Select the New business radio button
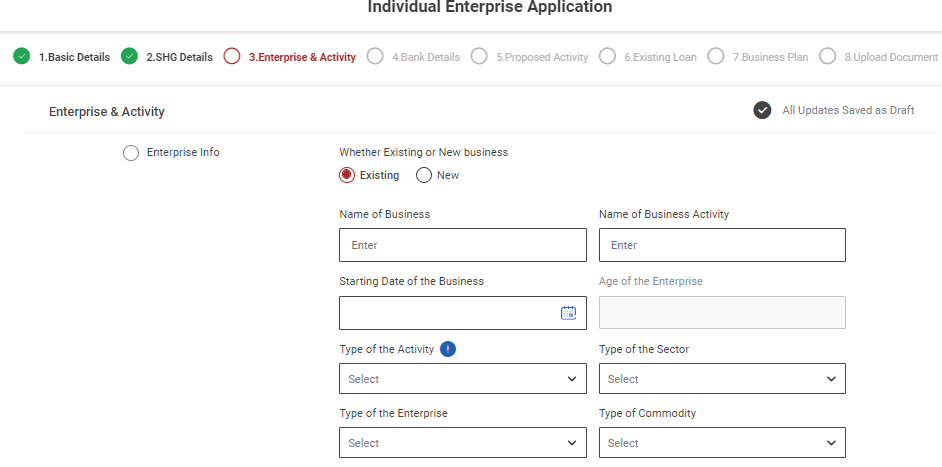942x467 pixels. pyautogui.click(x=424, y=175)
